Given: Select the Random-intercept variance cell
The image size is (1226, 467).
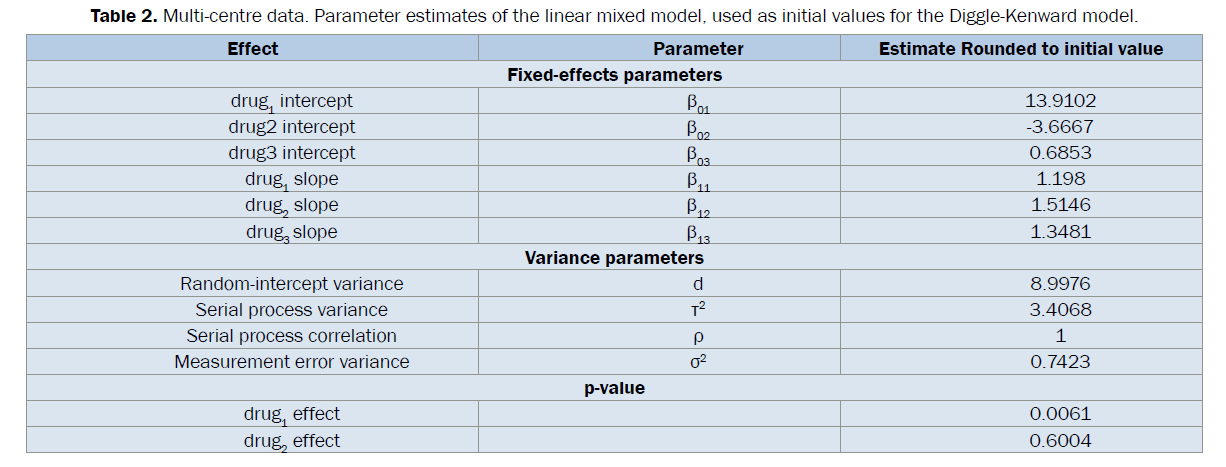Looking at the screenshot, I should click(291, 284).
